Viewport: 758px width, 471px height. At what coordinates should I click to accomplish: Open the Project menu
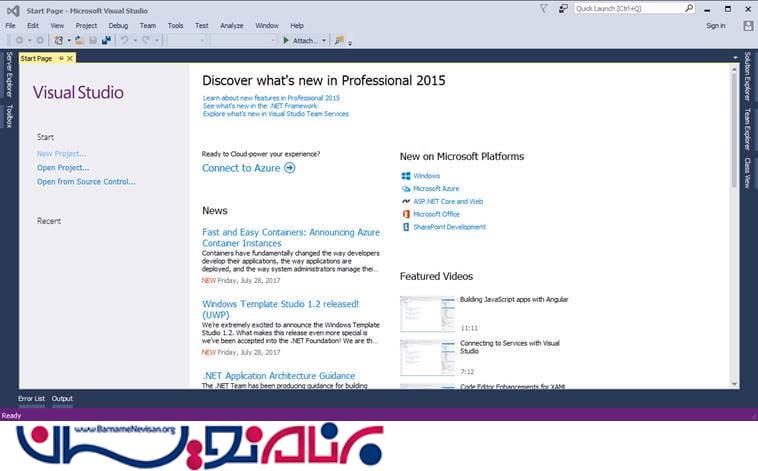[x=86, y=26]
